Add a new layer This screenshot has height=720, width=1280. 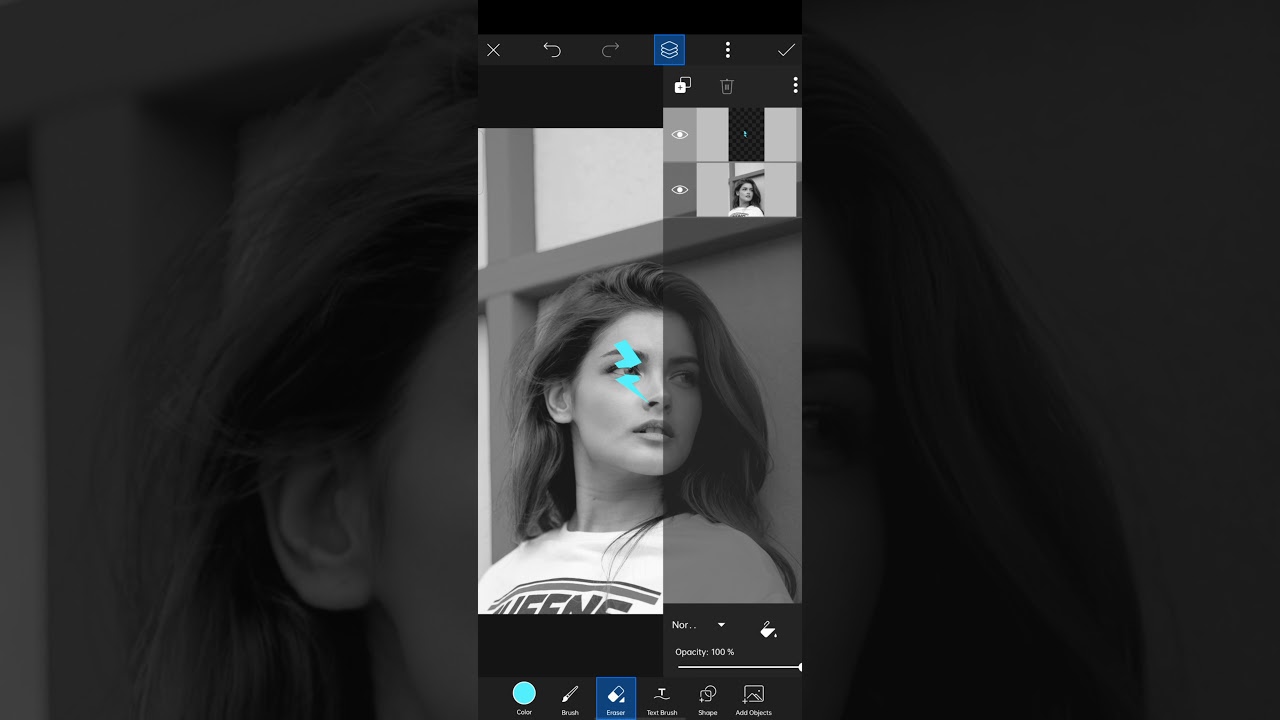682,86
